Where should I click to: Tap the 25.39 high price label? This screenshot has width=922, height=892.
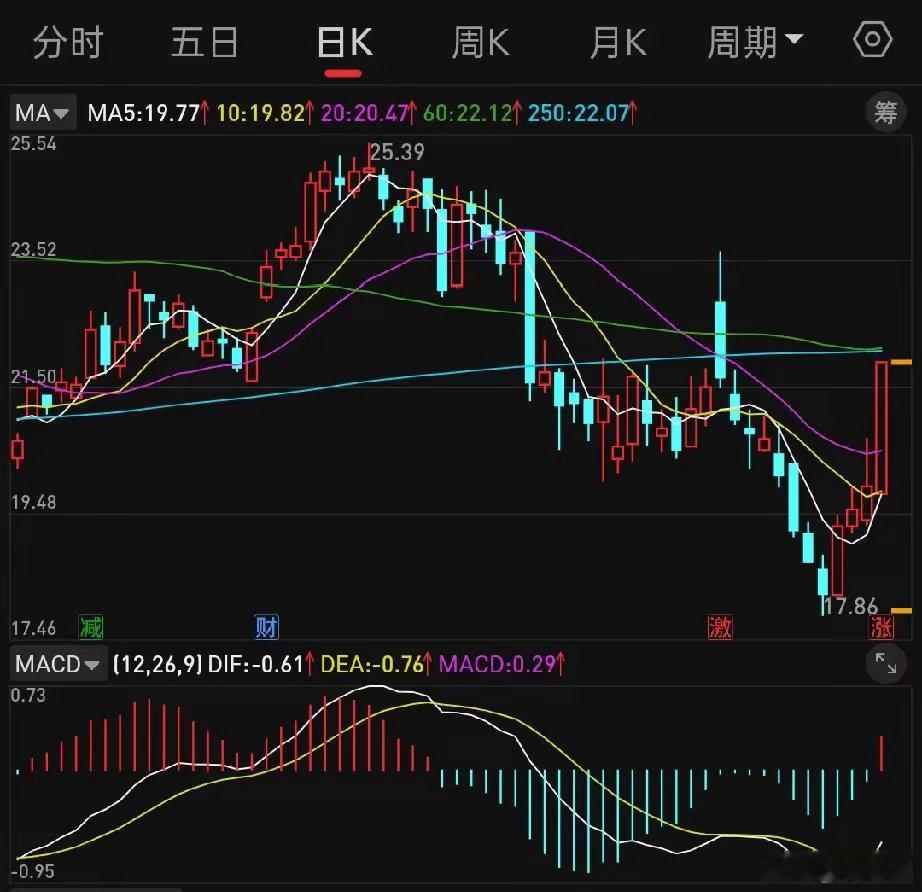(x=397, y=152)
